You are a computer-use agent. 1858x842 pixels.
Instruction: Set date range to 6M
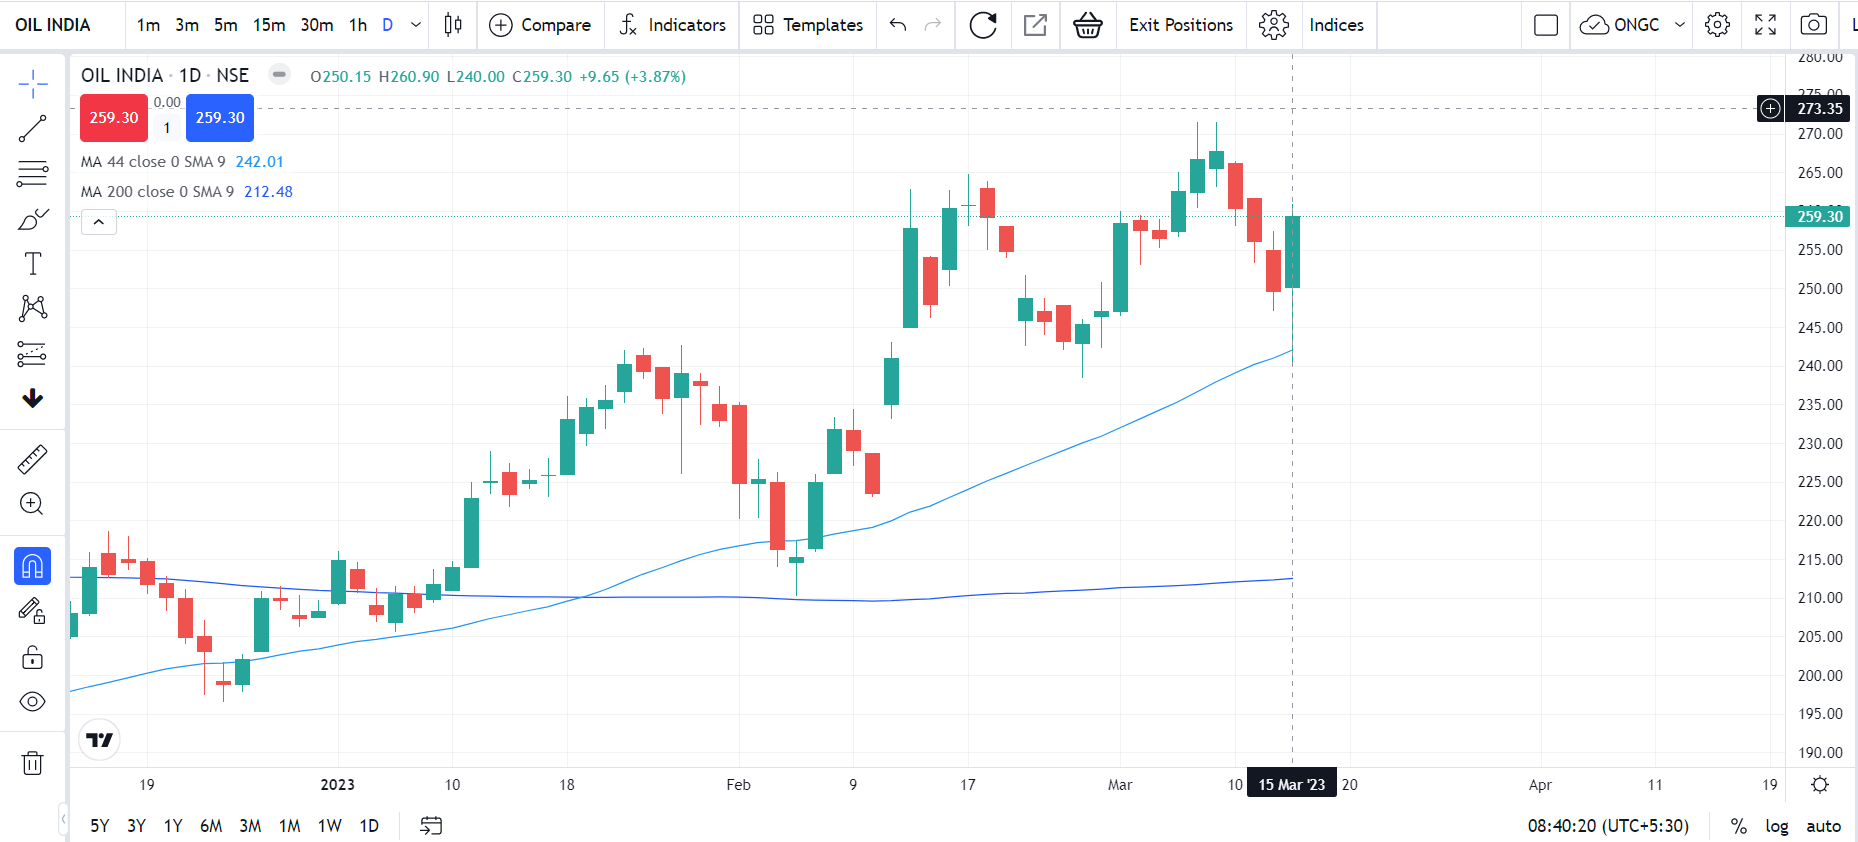point(211,826)
